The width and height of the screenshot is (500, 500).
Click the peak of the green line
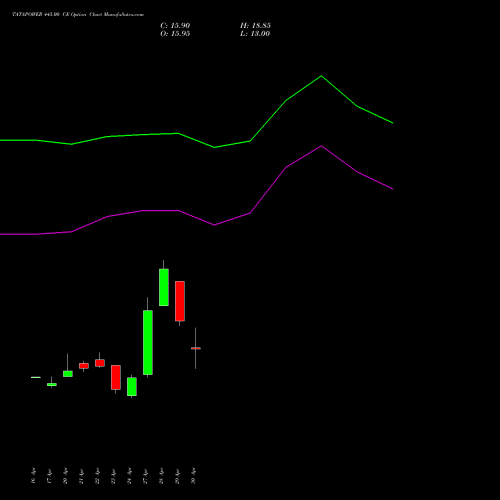[321, 76]
